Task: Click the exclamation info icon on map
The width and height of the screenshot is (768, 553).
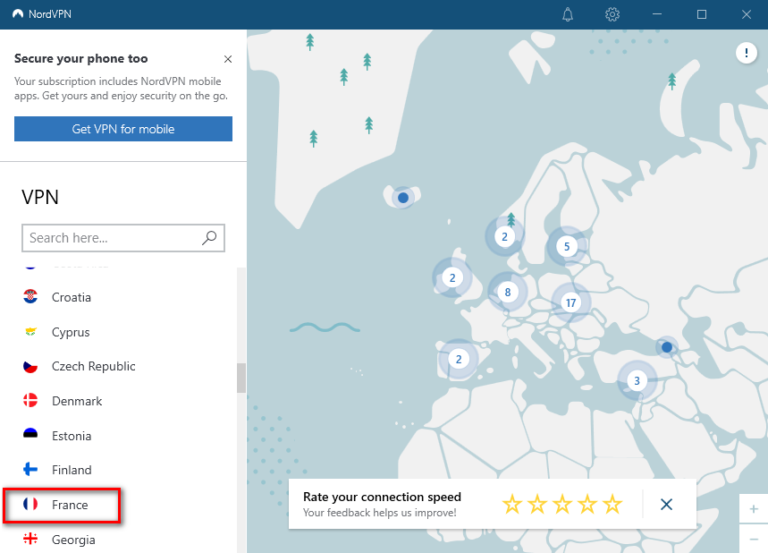Action: point(746,54)
